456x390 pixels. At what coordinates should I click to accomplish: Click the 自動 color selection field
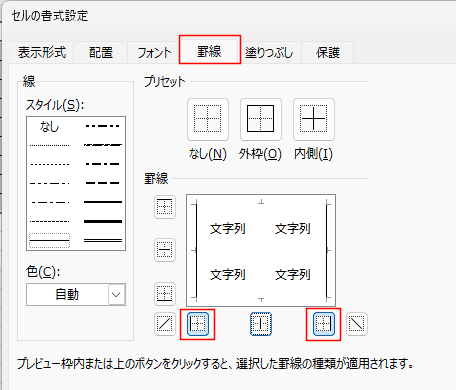[76, 295]
